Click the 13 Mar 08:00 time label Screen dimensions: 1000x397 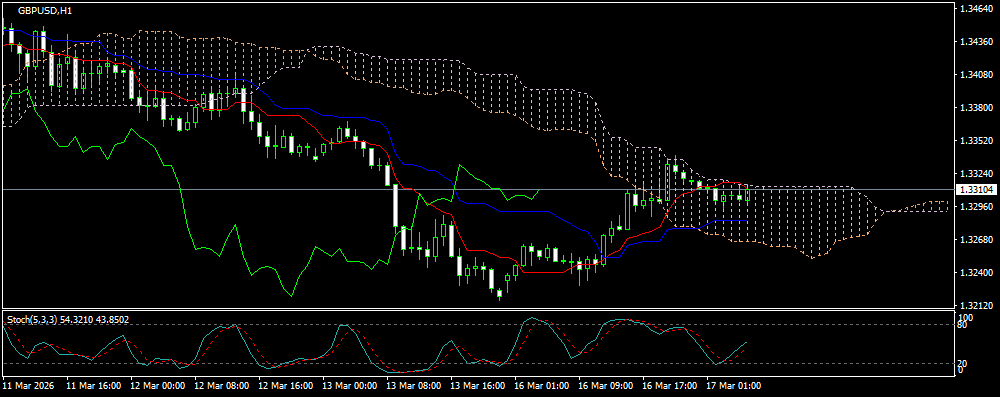click(413, 386)
